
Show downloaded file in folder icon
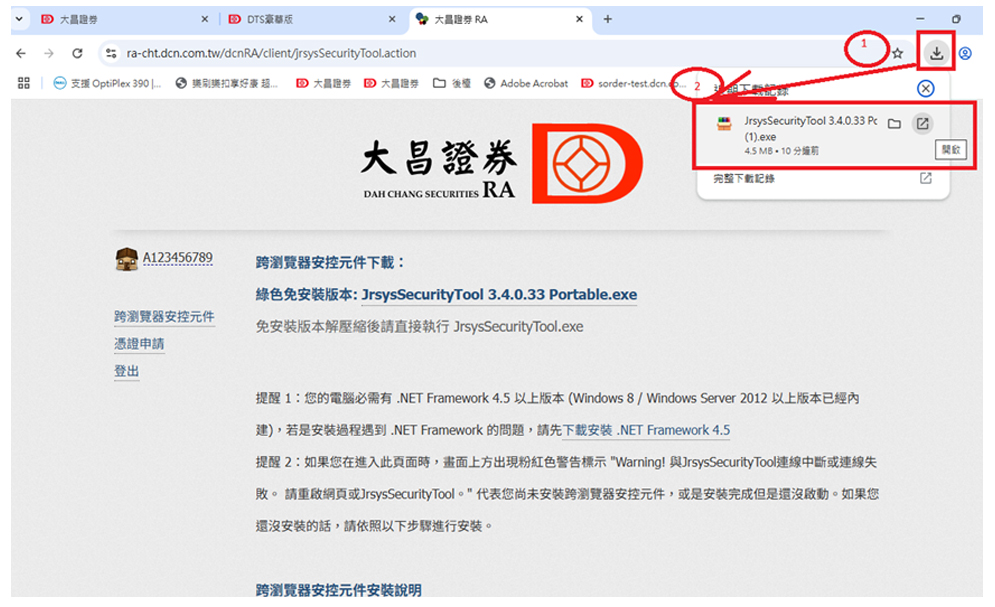tap(895, 124)
